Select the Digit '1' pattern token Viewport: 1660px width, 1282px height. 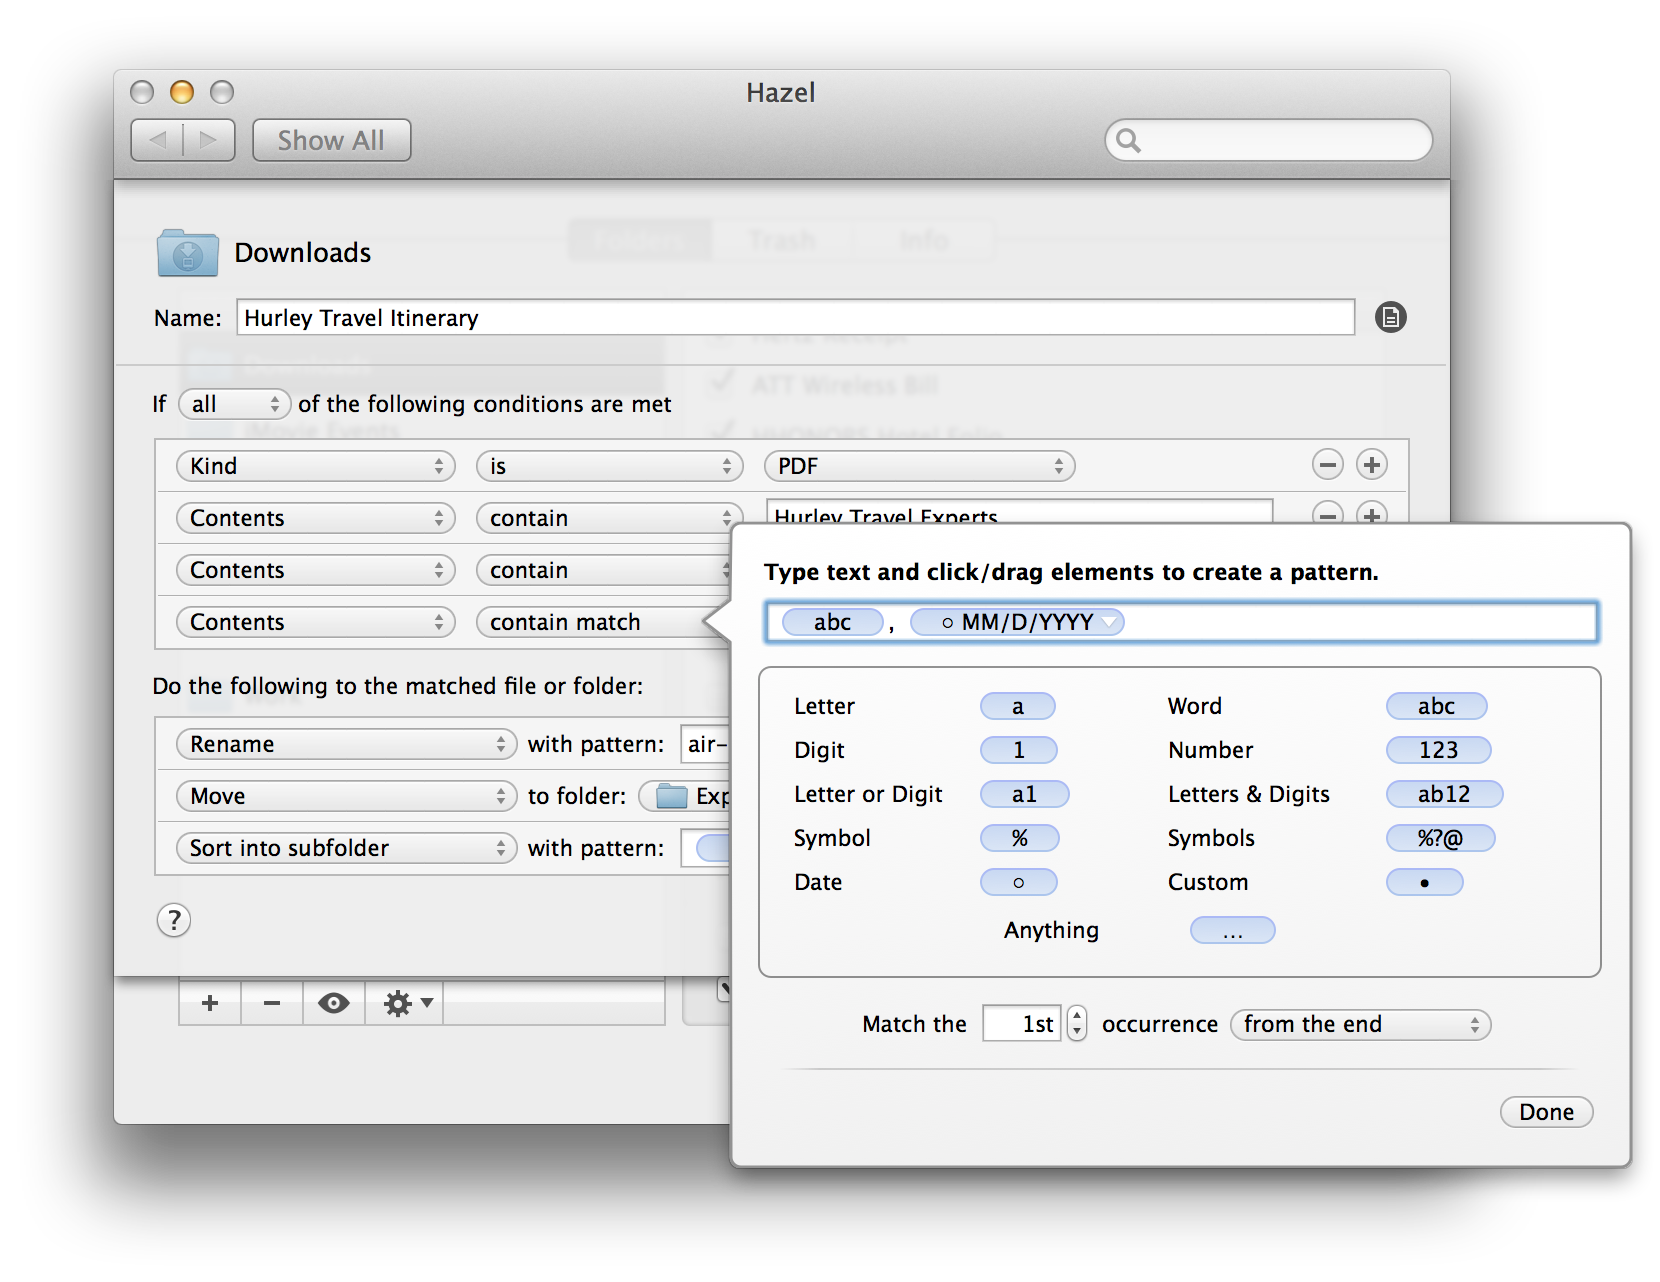tap(1019, 750)
